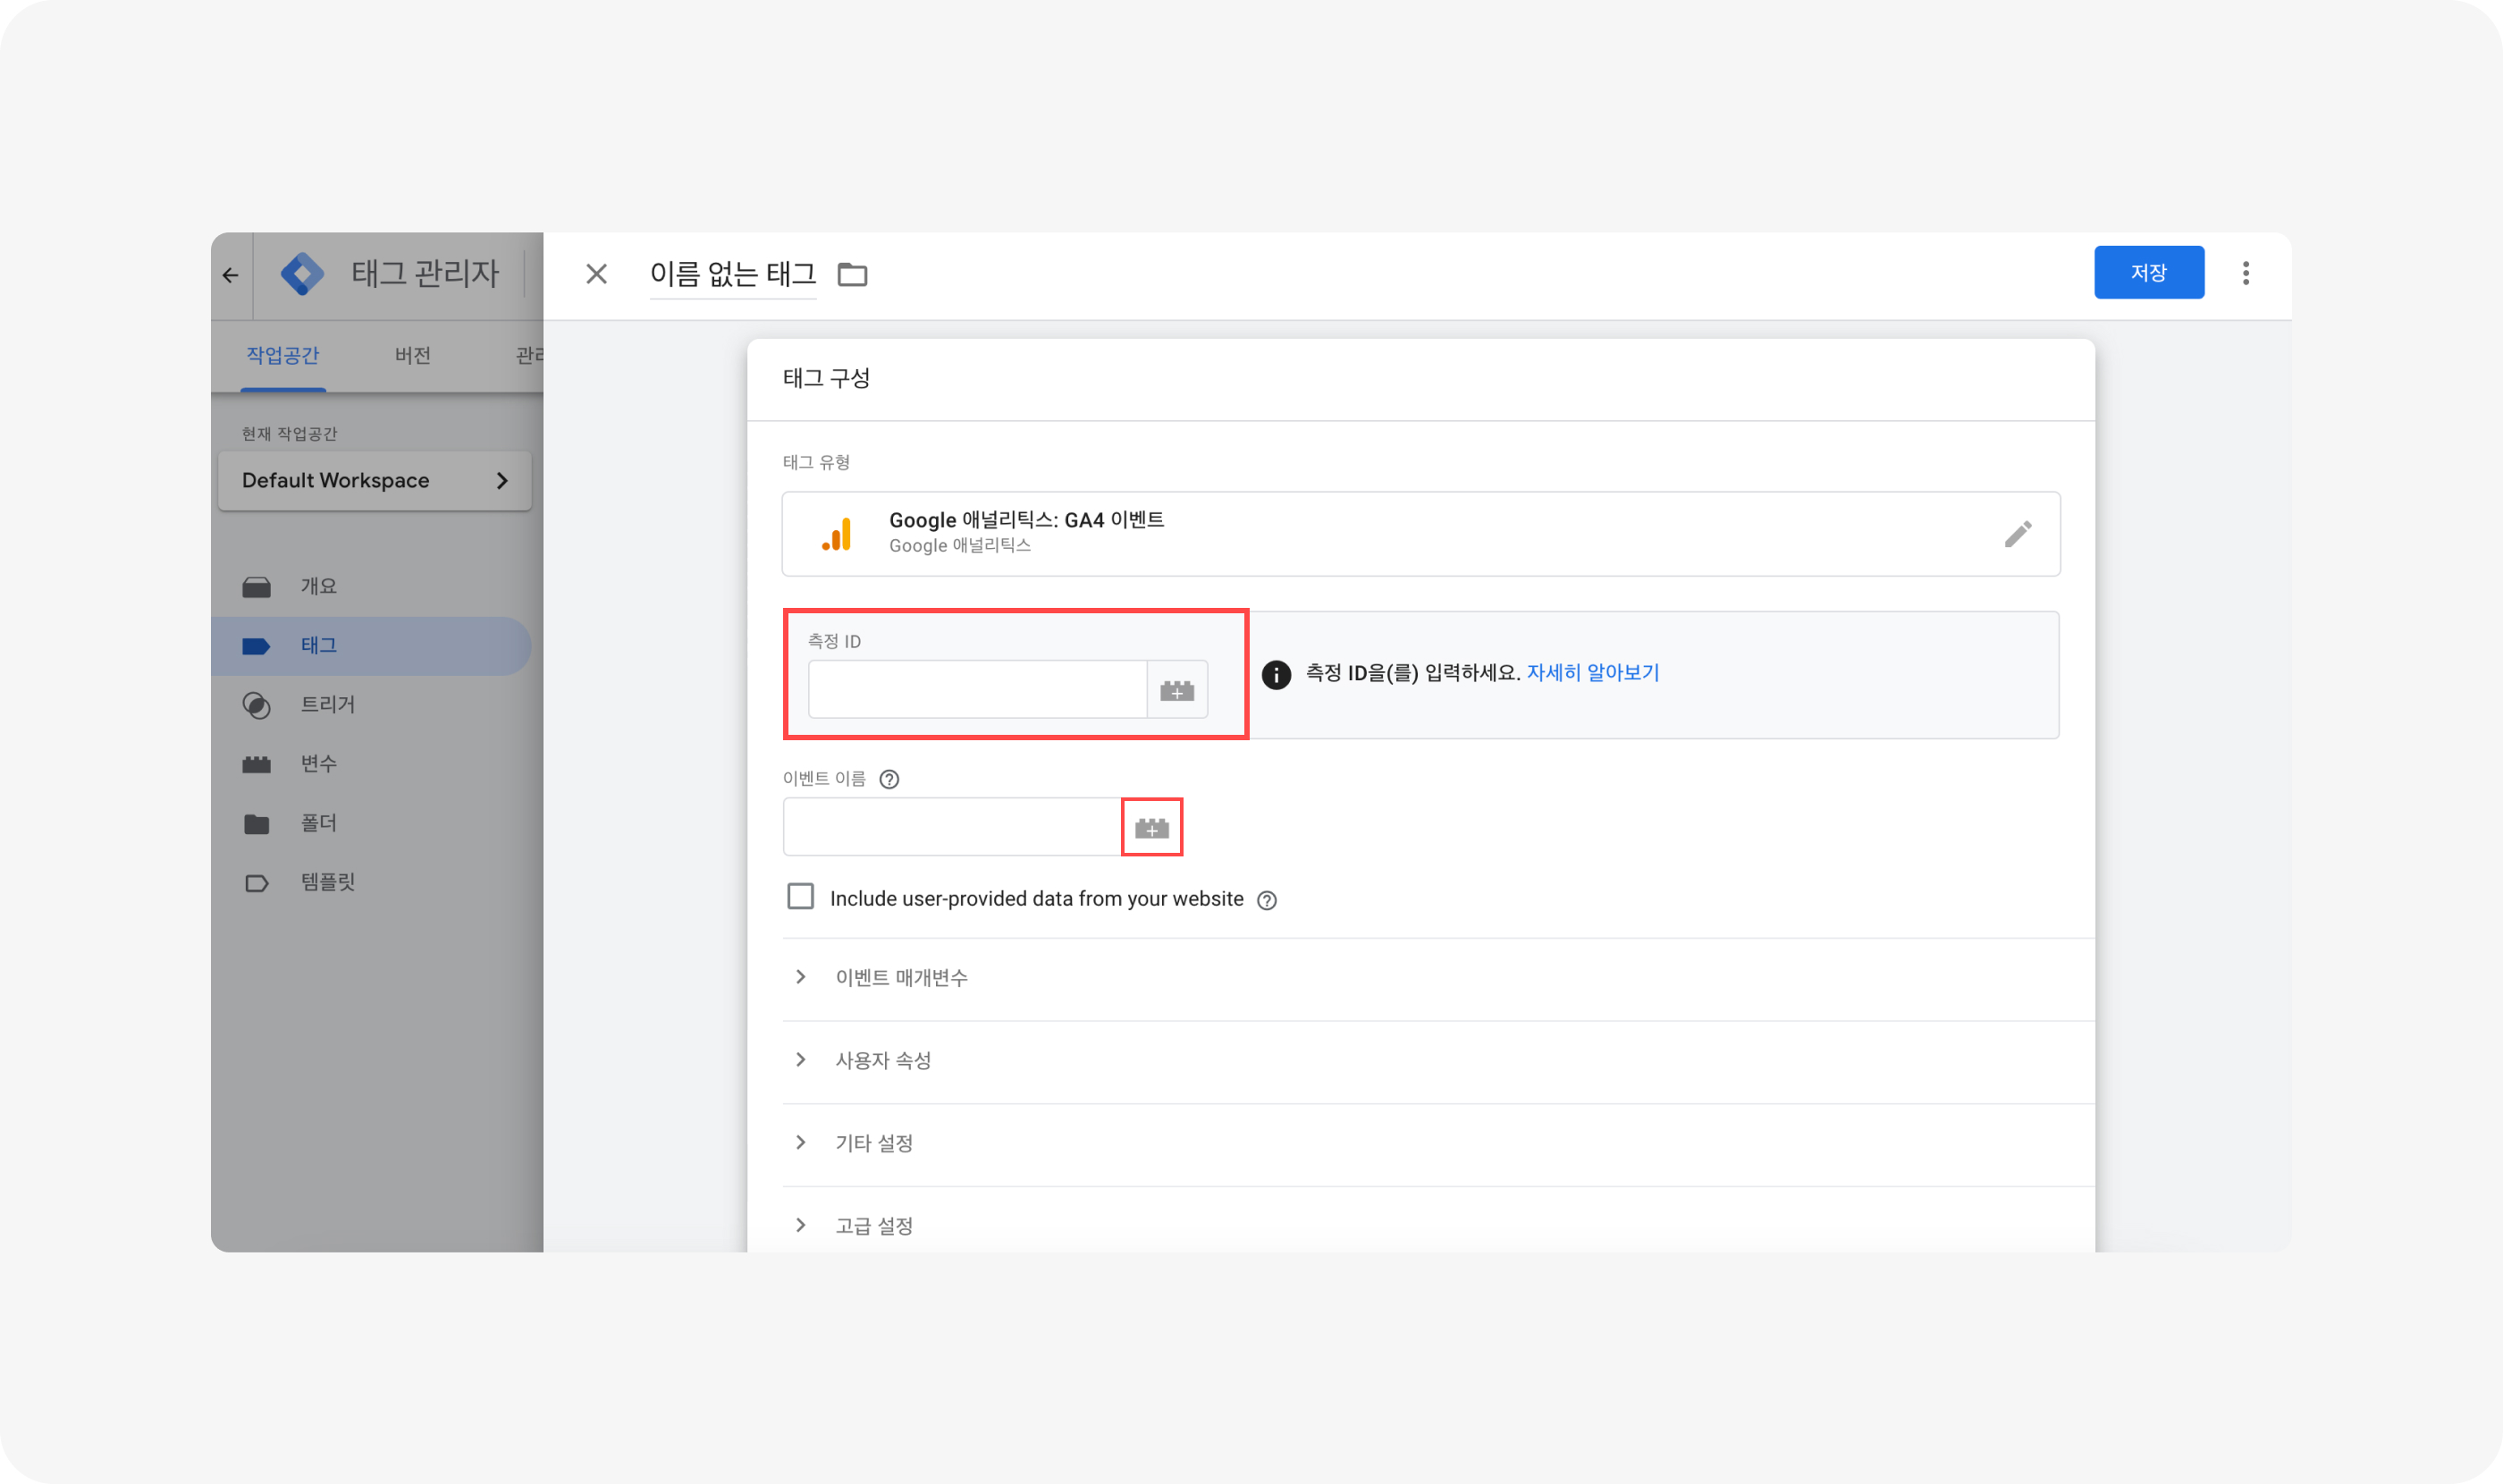Switch to the 작업공간 tab
The width and height of the screenshot is (2503, 1484).
coord(283,356)
